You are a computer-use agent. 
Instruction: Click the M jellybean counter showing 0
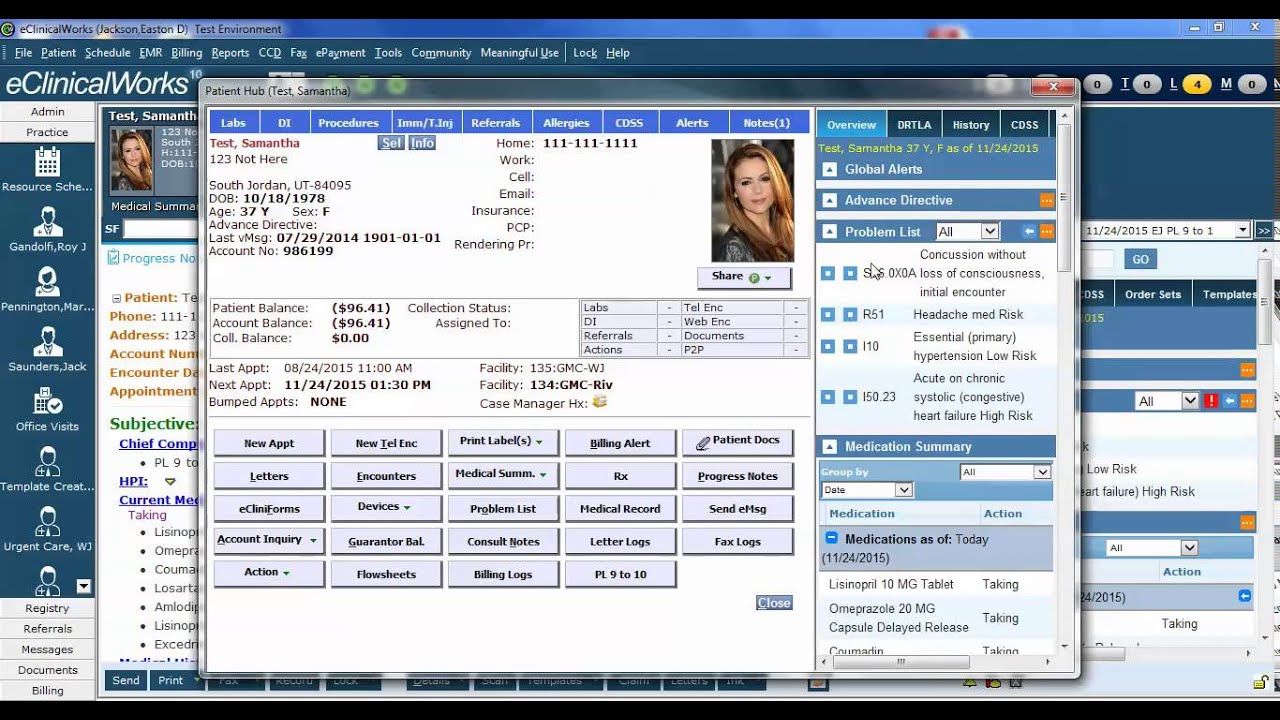1252,85
